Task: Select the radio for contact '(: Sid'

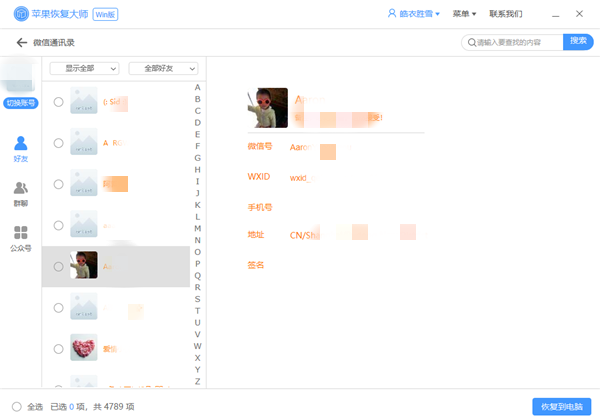Action: [x=59, y=102]
